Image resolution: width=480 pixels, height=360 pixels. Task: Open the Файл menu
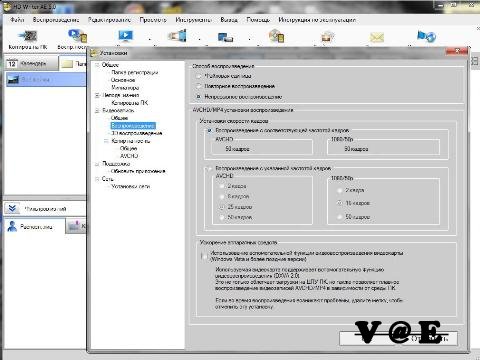(17, 20)
